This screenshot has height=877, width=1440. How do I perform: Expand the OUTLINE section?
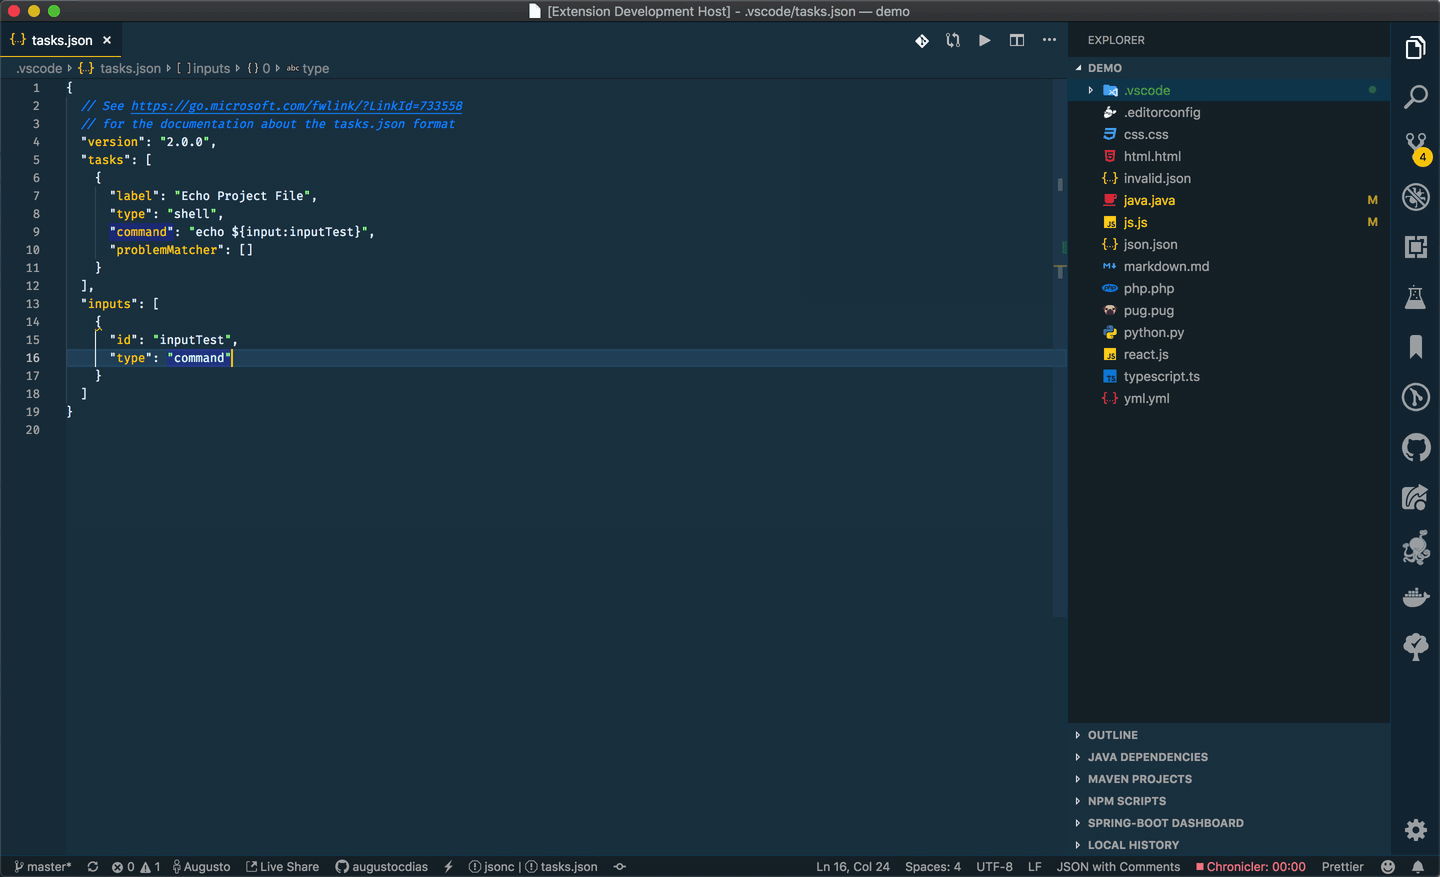(1229, 735)
